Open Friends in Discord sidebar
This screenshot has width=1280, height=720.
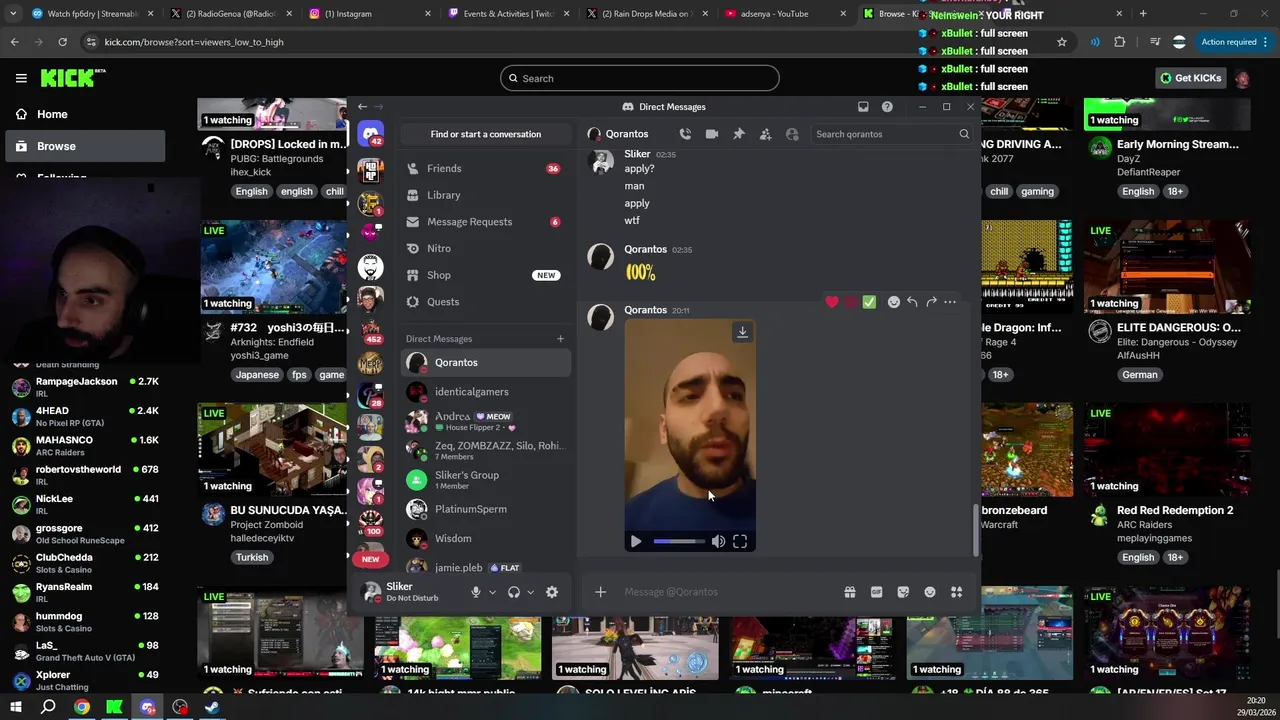485,168
